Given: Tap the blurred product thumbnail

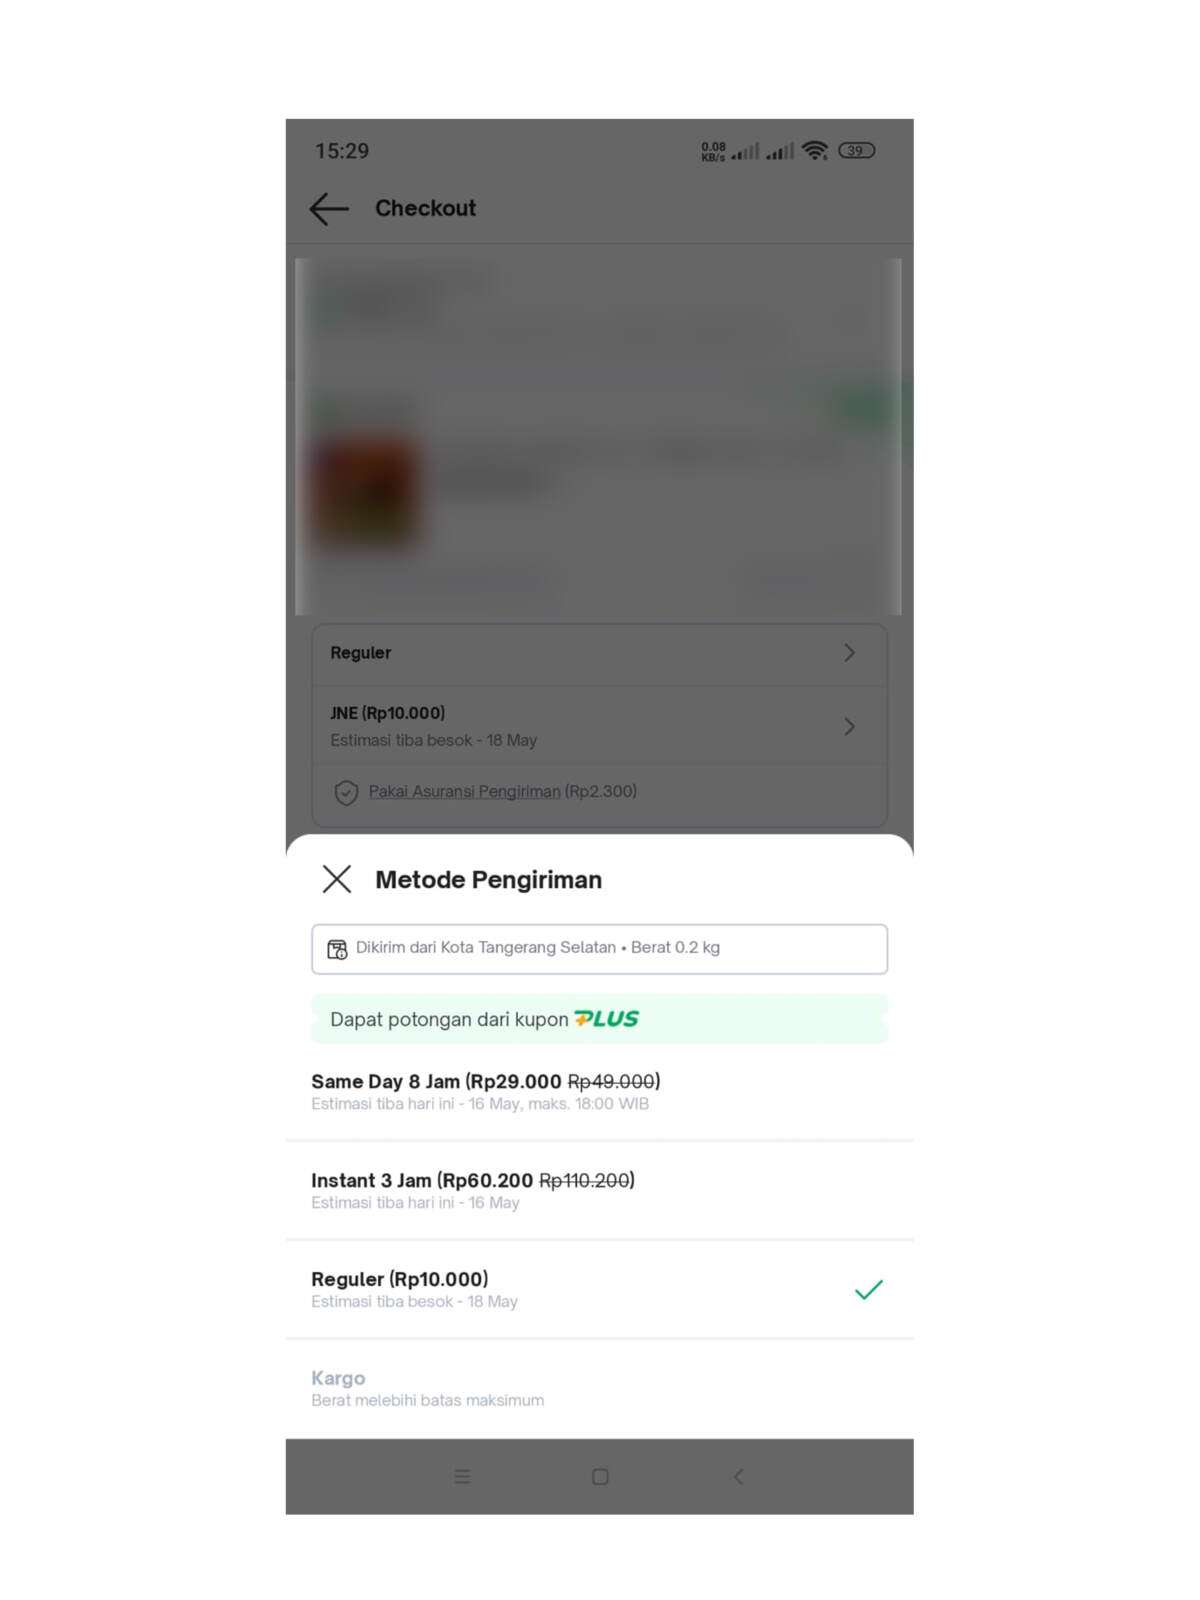Looking at the screenshot, I should (x=366, y=494).
